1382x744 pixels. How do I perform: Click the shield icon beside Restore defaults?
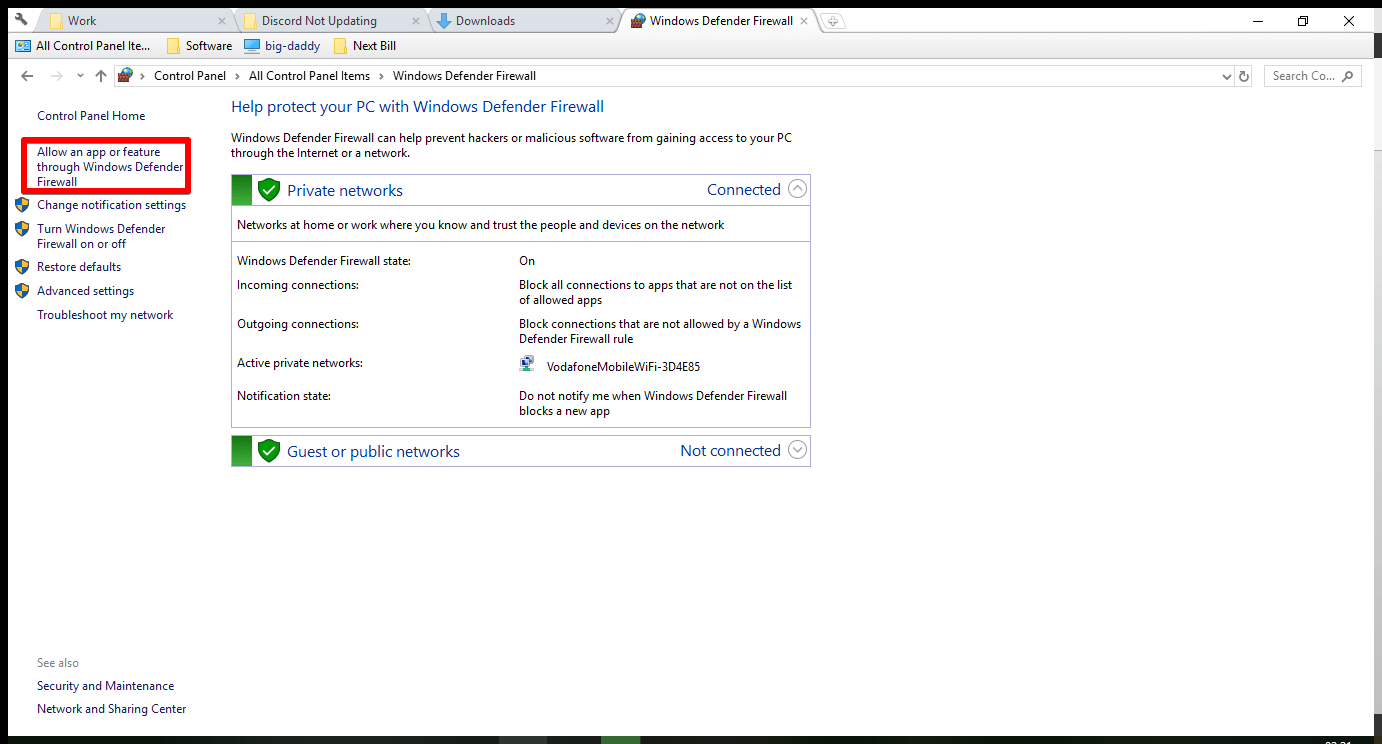click(22, 266)
